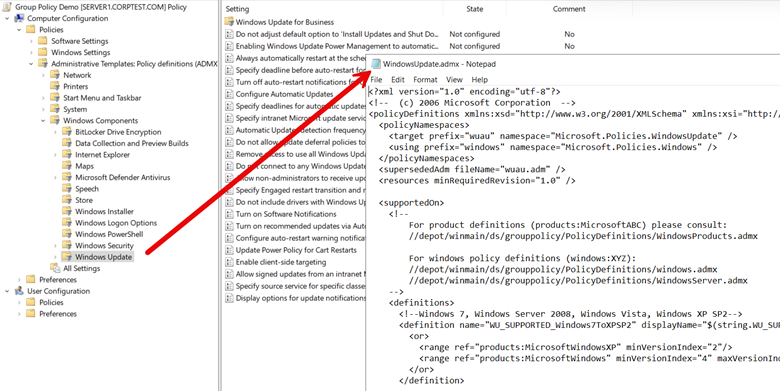Select the Store folder icon
The width and height of the screenshot is (780, 391).
(x=67, y=200)
